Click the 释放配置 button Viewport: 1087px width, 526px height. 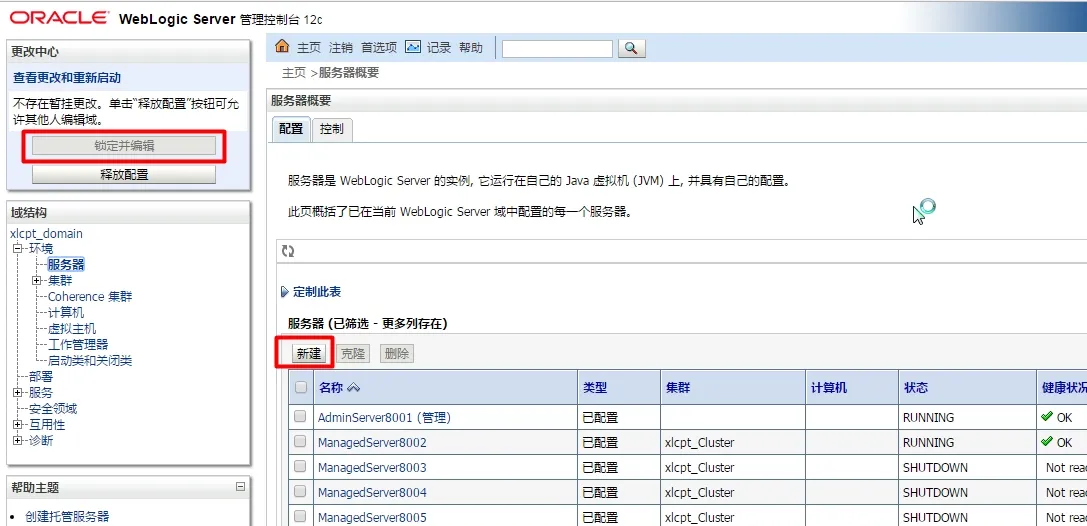tap(124, 175)
